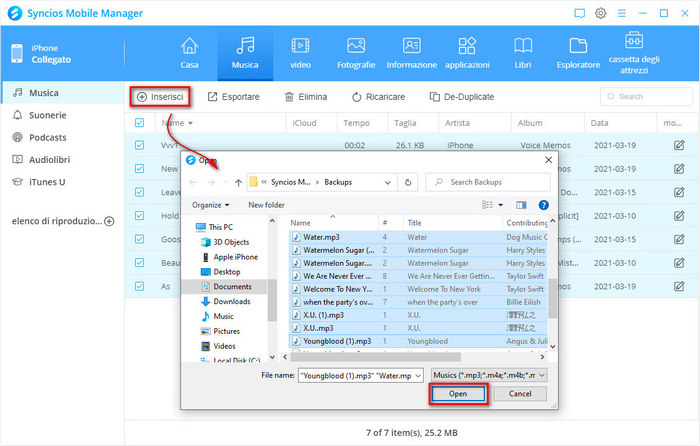Screen dimensions: 700x446
Task: Go up one folder in Open dialog
Action: point(238,182)
